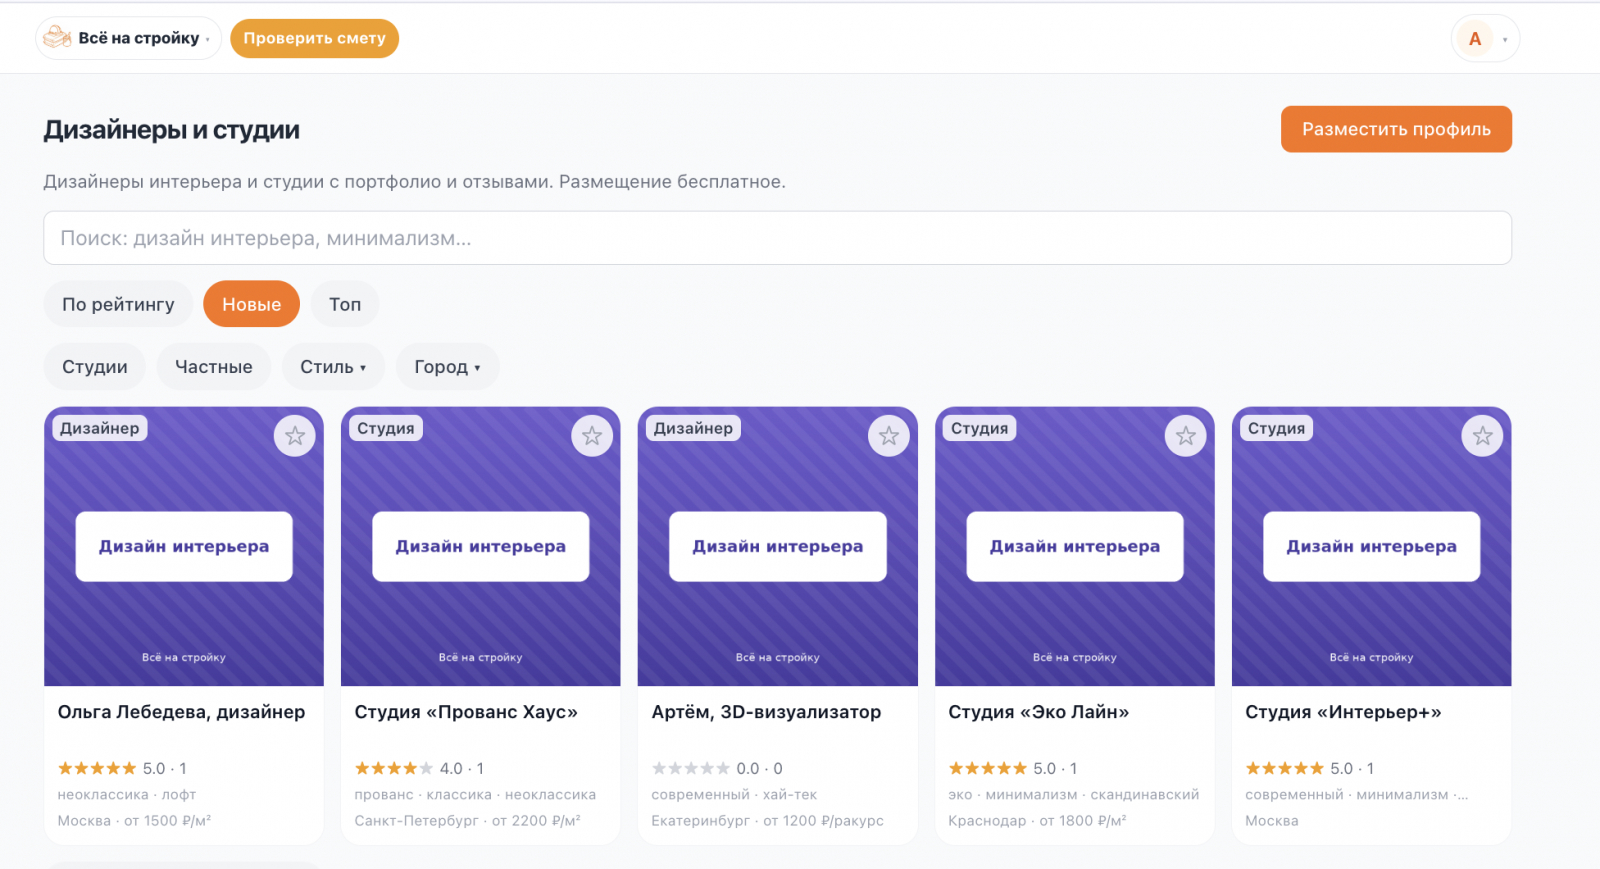Open the Город dropdown filter
This screenshot has height=869, width=1600.
[447, 367]
